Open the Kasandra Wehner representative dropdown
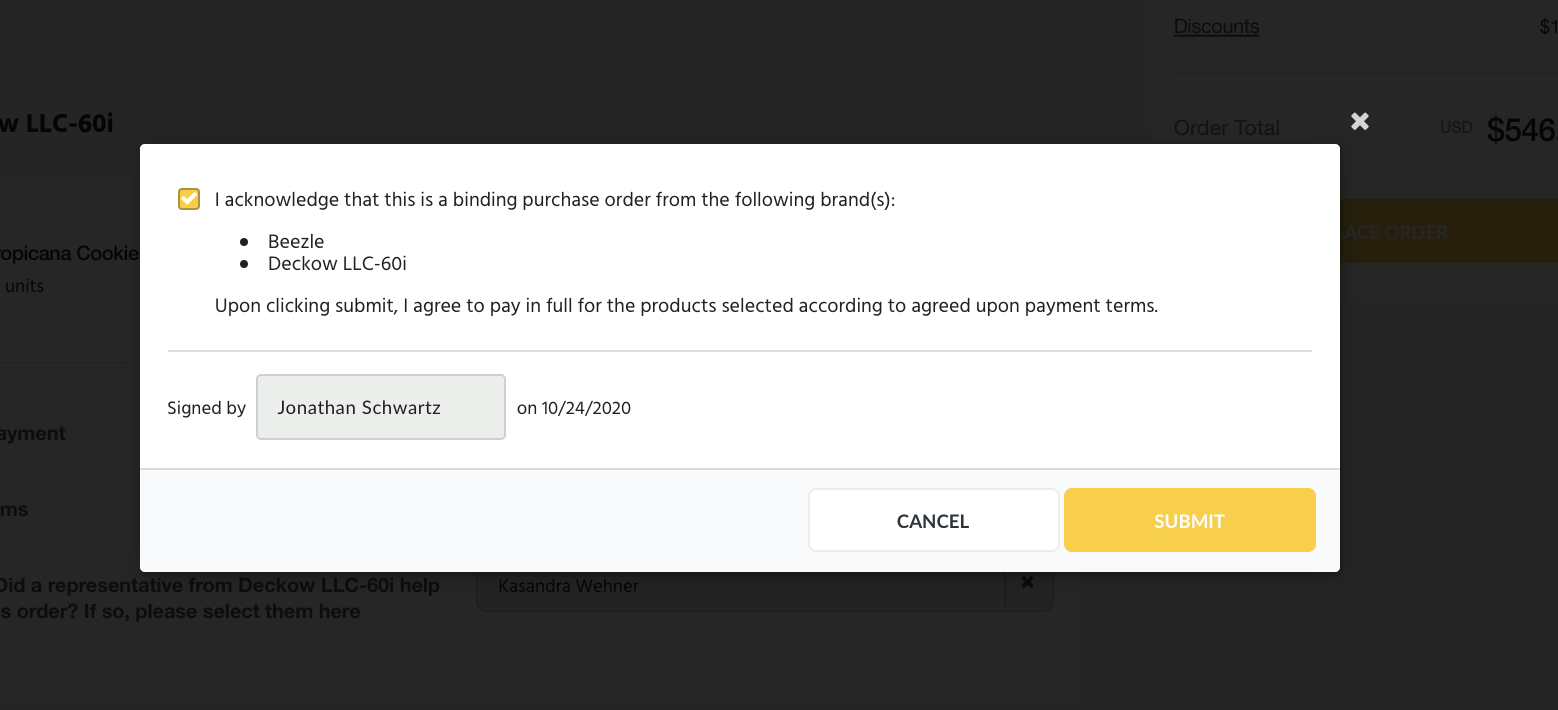Viewport: 1558px width, 710px height. point(740,586)
